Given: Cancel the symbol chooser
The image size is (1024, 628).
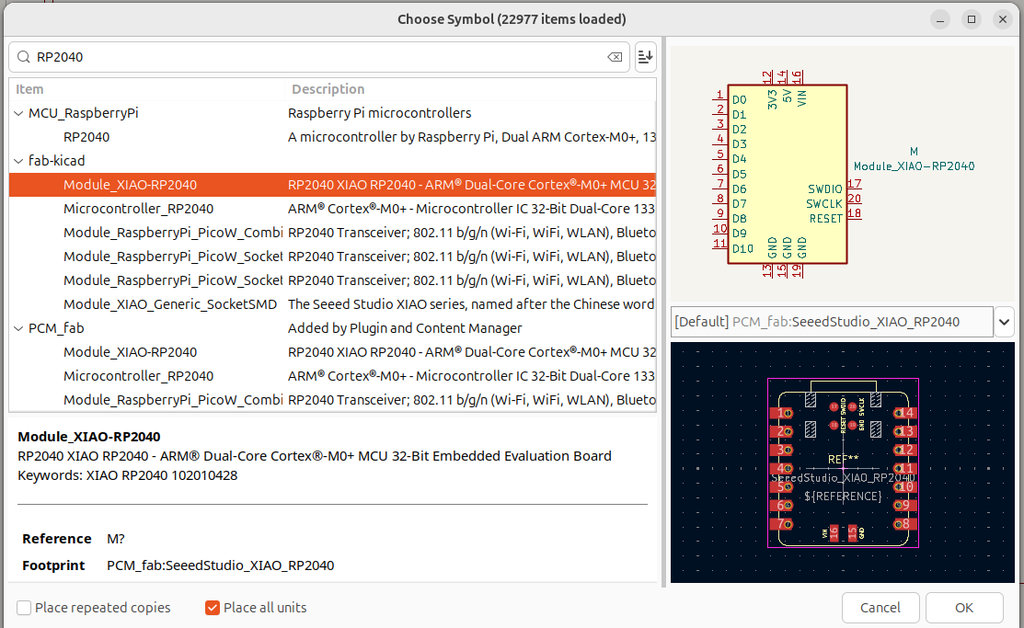Looking at the screenshot, I should [x=880, y=608].
